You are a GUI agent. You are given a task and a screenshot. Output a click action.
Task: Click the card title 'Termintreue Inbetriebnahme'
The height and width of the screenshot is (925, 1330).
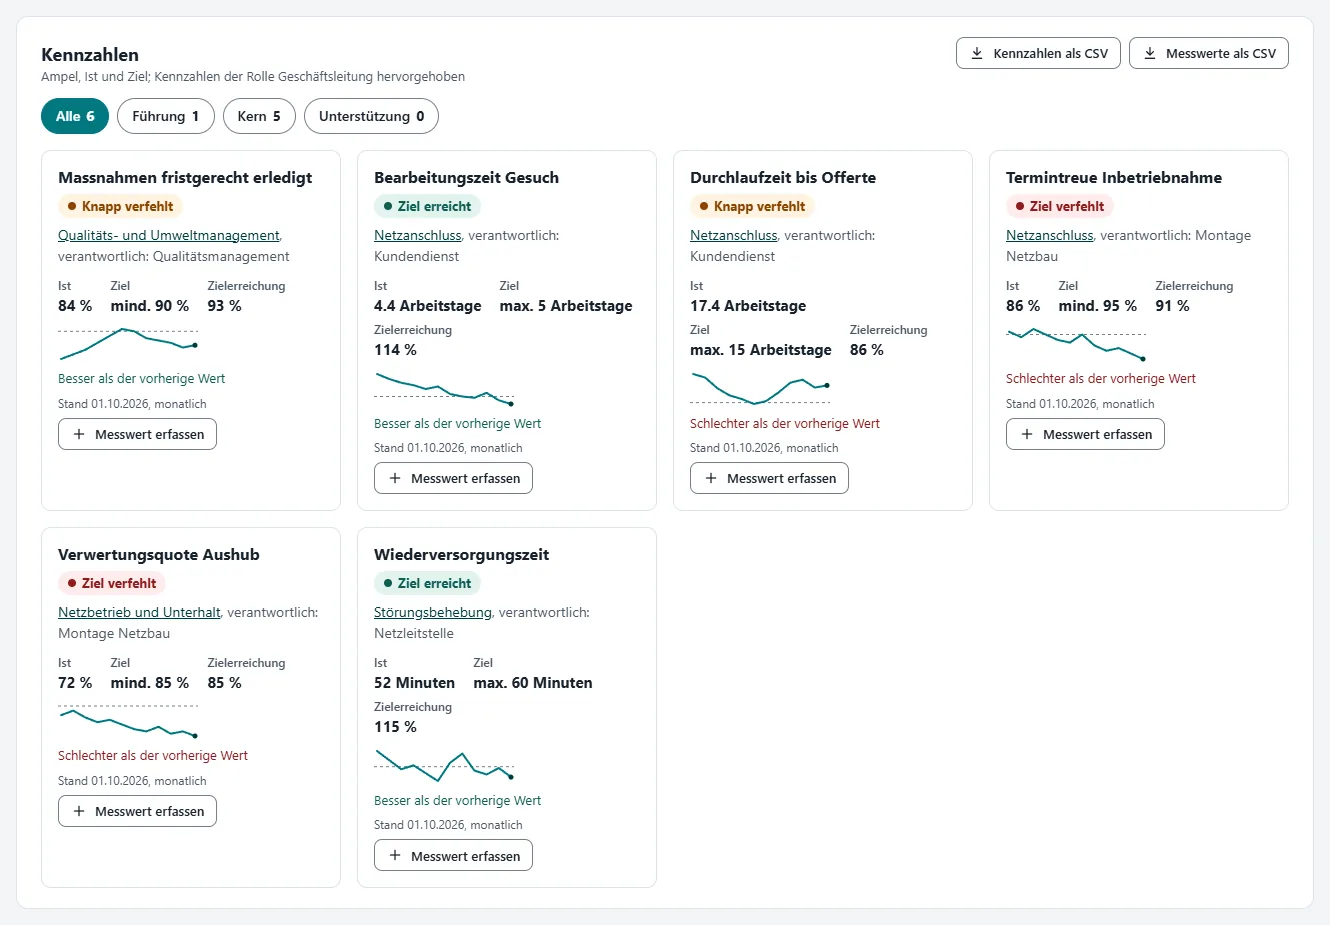coord(1114,177)
